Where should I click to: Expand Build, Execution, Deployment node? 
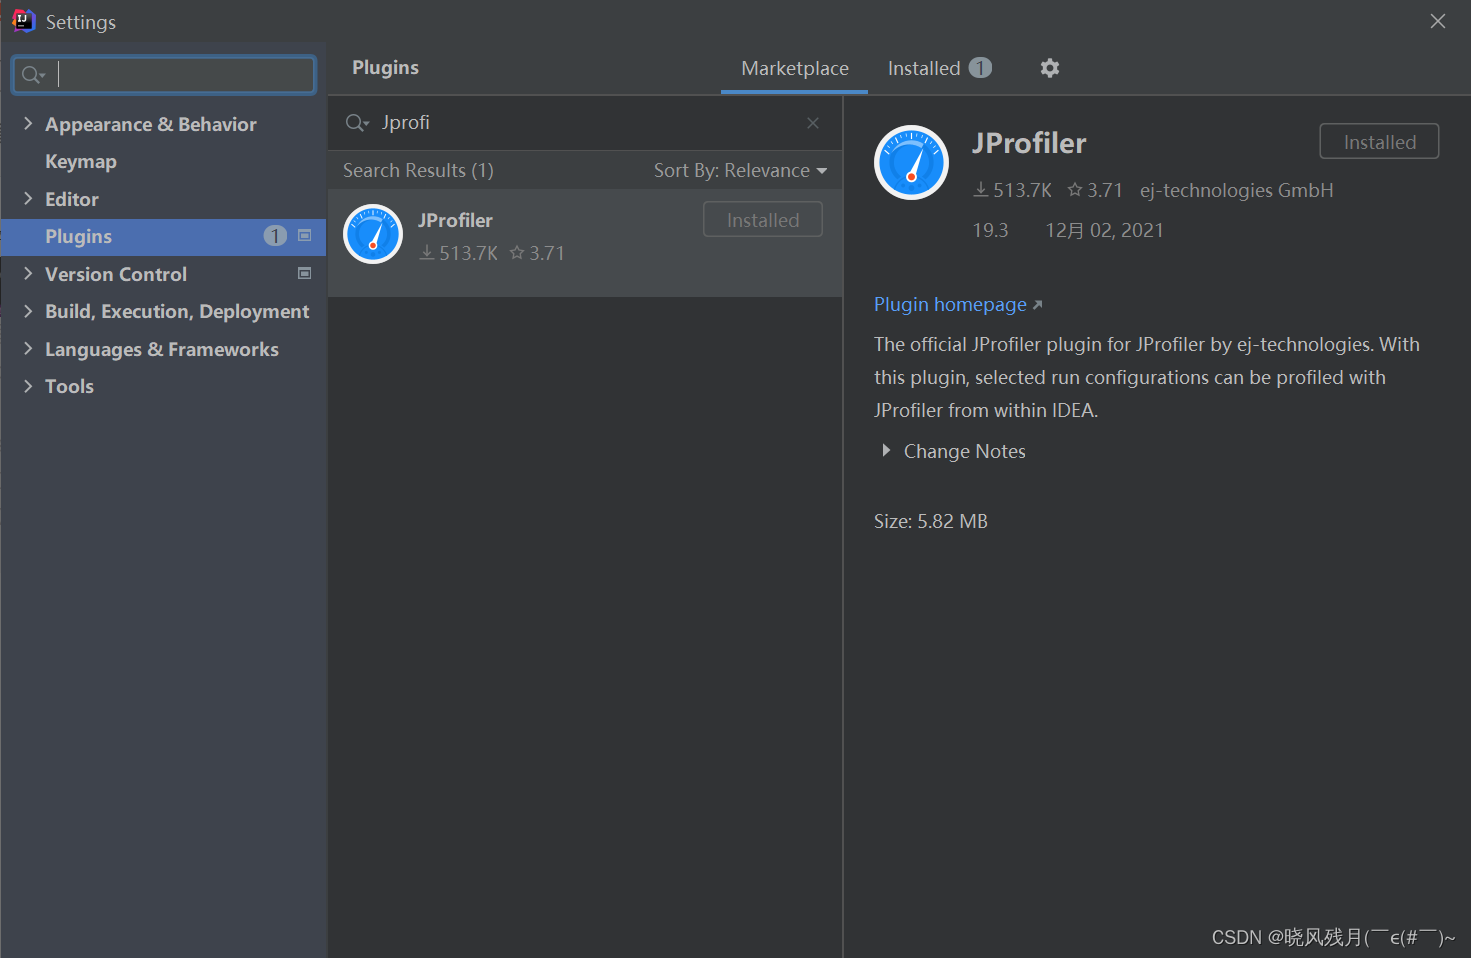click(28, 311)
